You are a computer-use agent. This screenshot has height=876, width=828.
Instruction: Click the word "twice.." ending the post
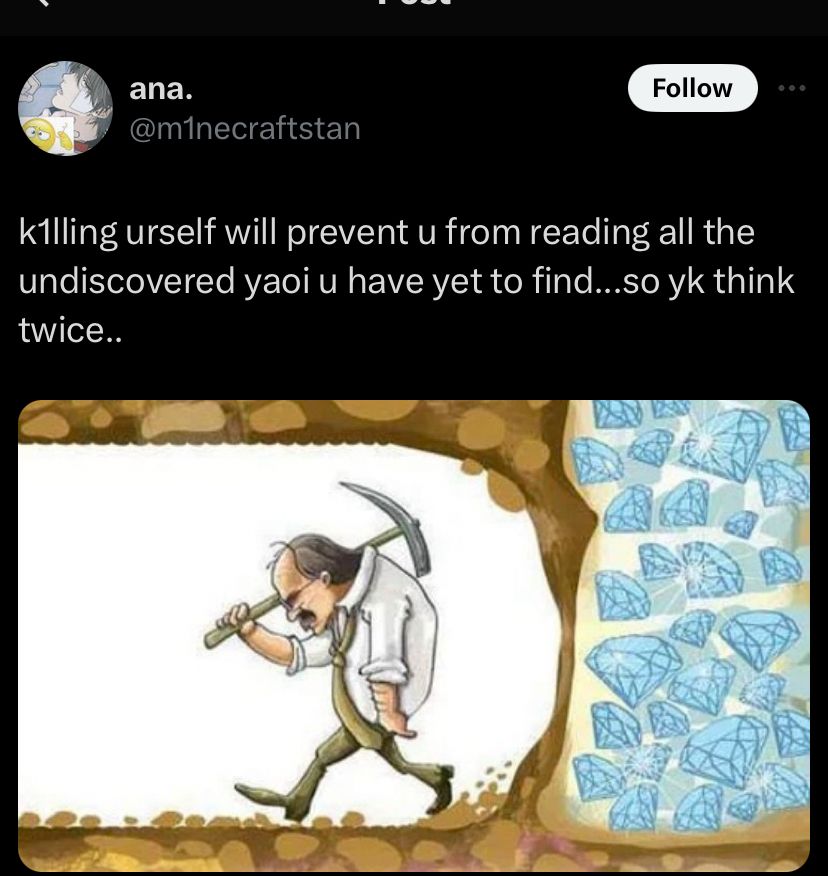(x=70, y=330)
